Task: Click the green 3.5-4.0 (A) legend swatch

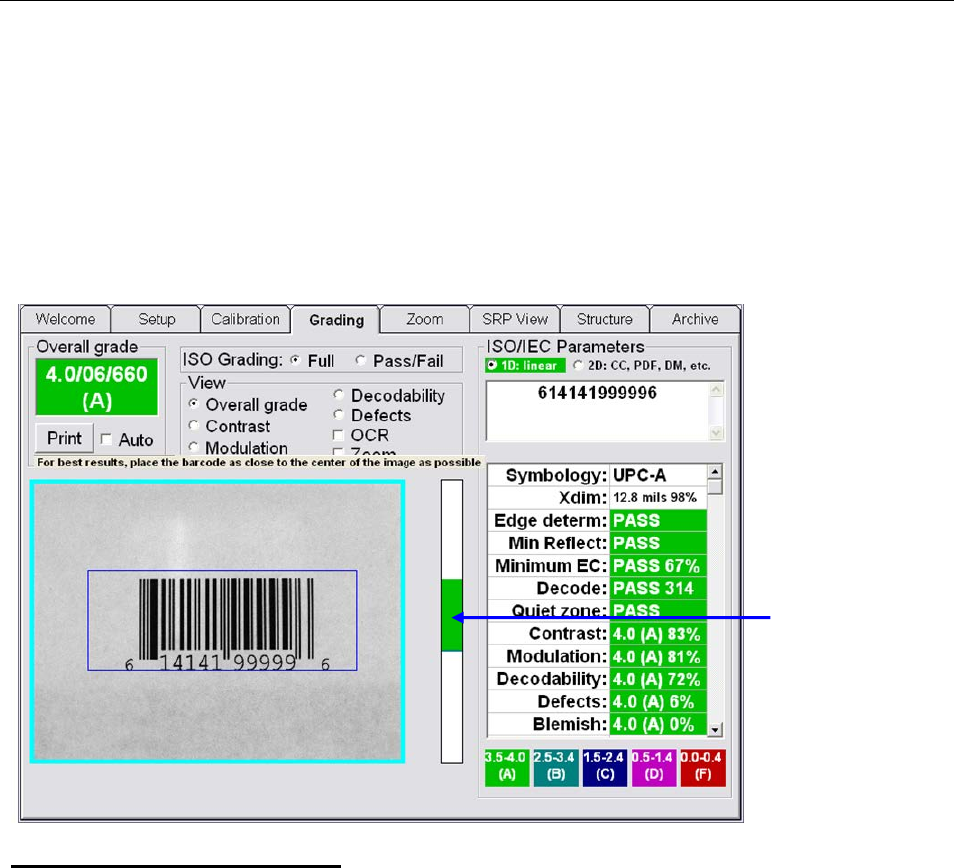Action: pyautogui.click(x=507, y=768)
